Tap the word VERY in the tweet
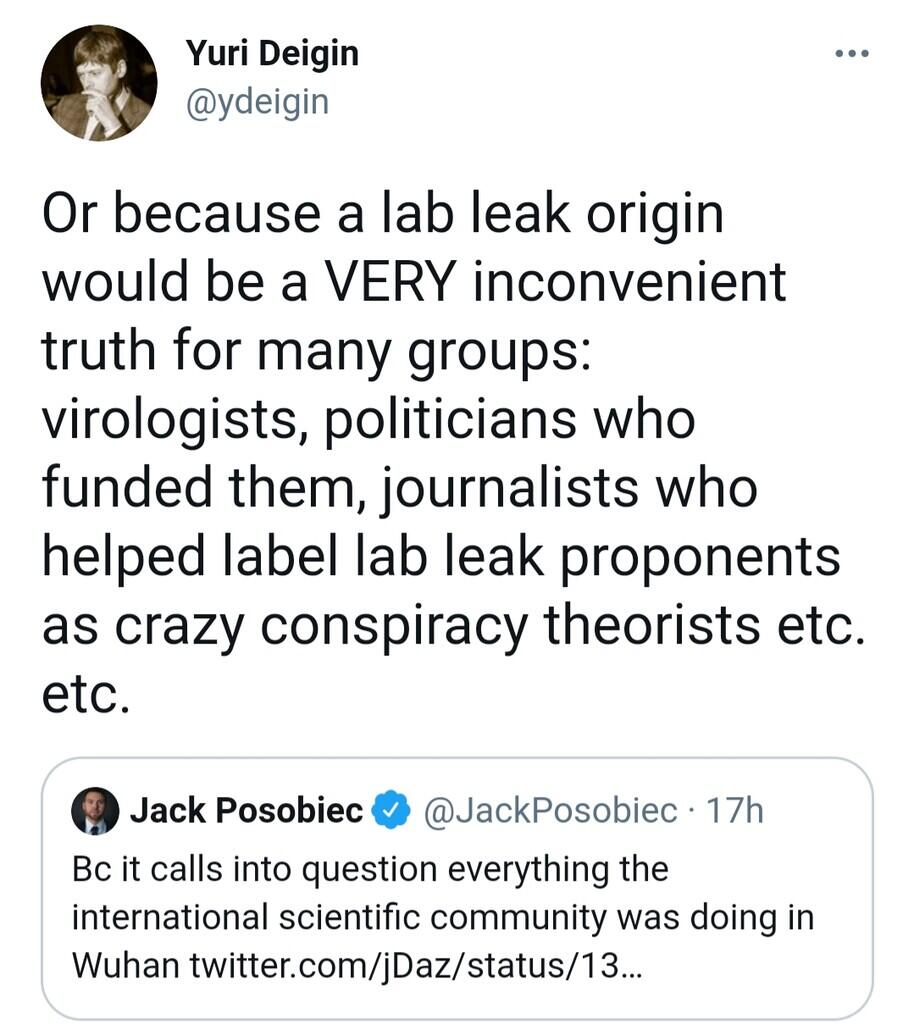The width and height of the screenshot is (914, 1024). point(389,281)
